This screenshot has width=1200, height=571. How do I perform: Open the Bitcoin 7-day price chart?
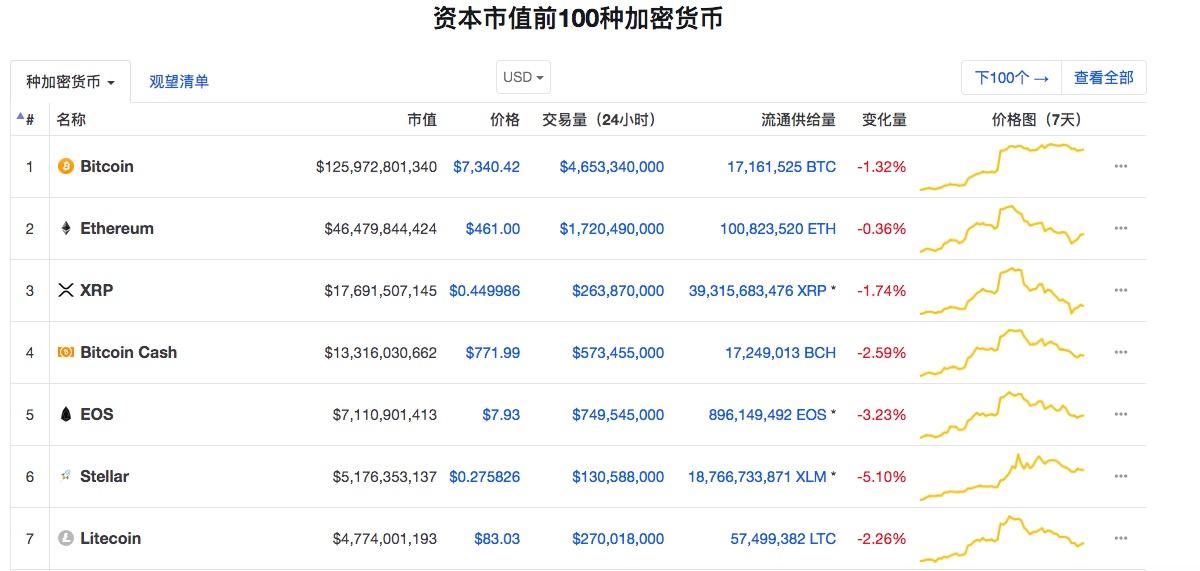(x=1002, y=167)
